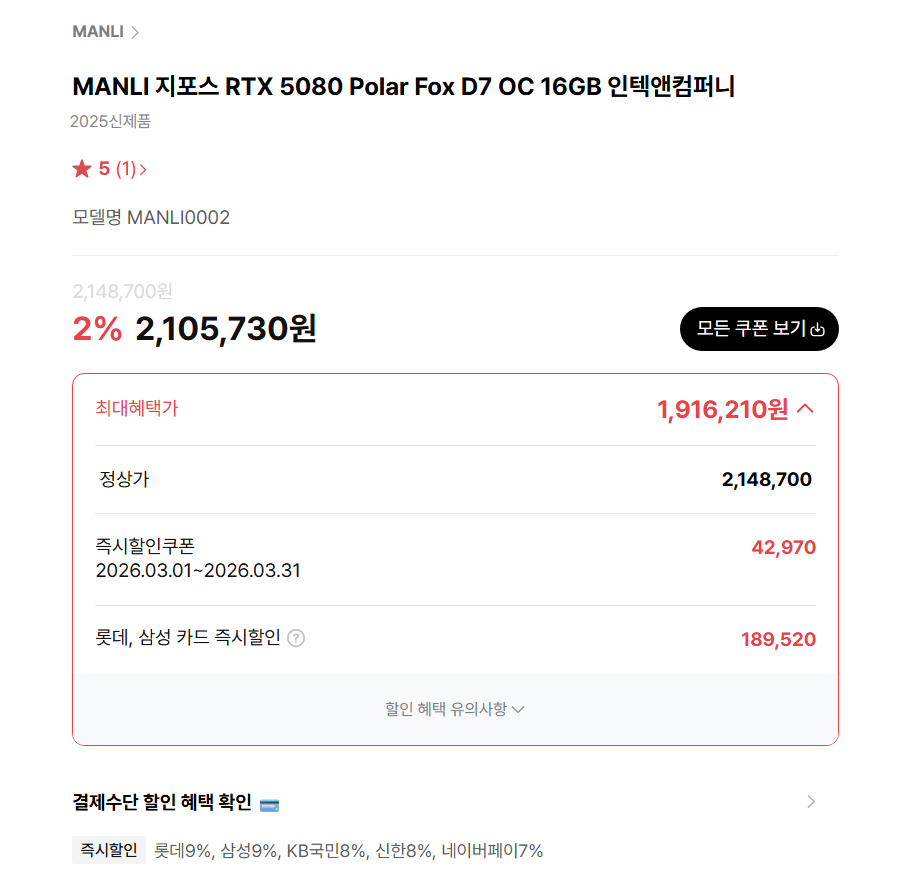
Task: Click the 모델명 MANLI0002 text
Action: coord(151,217)
